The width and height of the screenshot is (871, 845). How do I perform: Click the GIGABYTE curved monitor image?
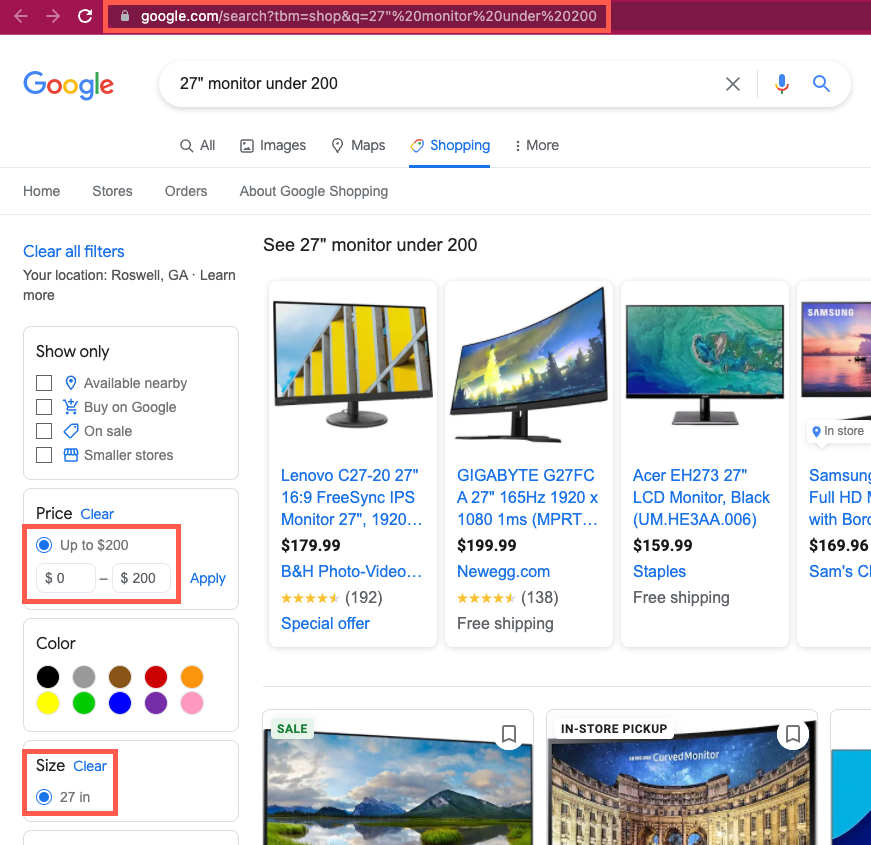pyautogui.click(x=529, y=364)
